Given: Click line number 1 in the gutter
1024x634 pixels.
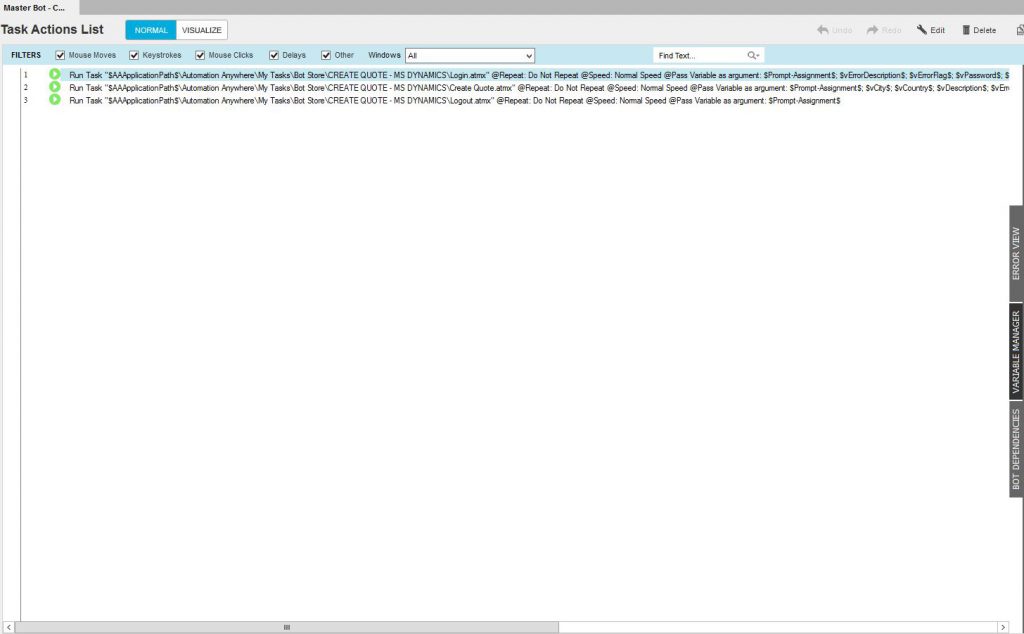Looking at the screenshot, I should point(26,75).
